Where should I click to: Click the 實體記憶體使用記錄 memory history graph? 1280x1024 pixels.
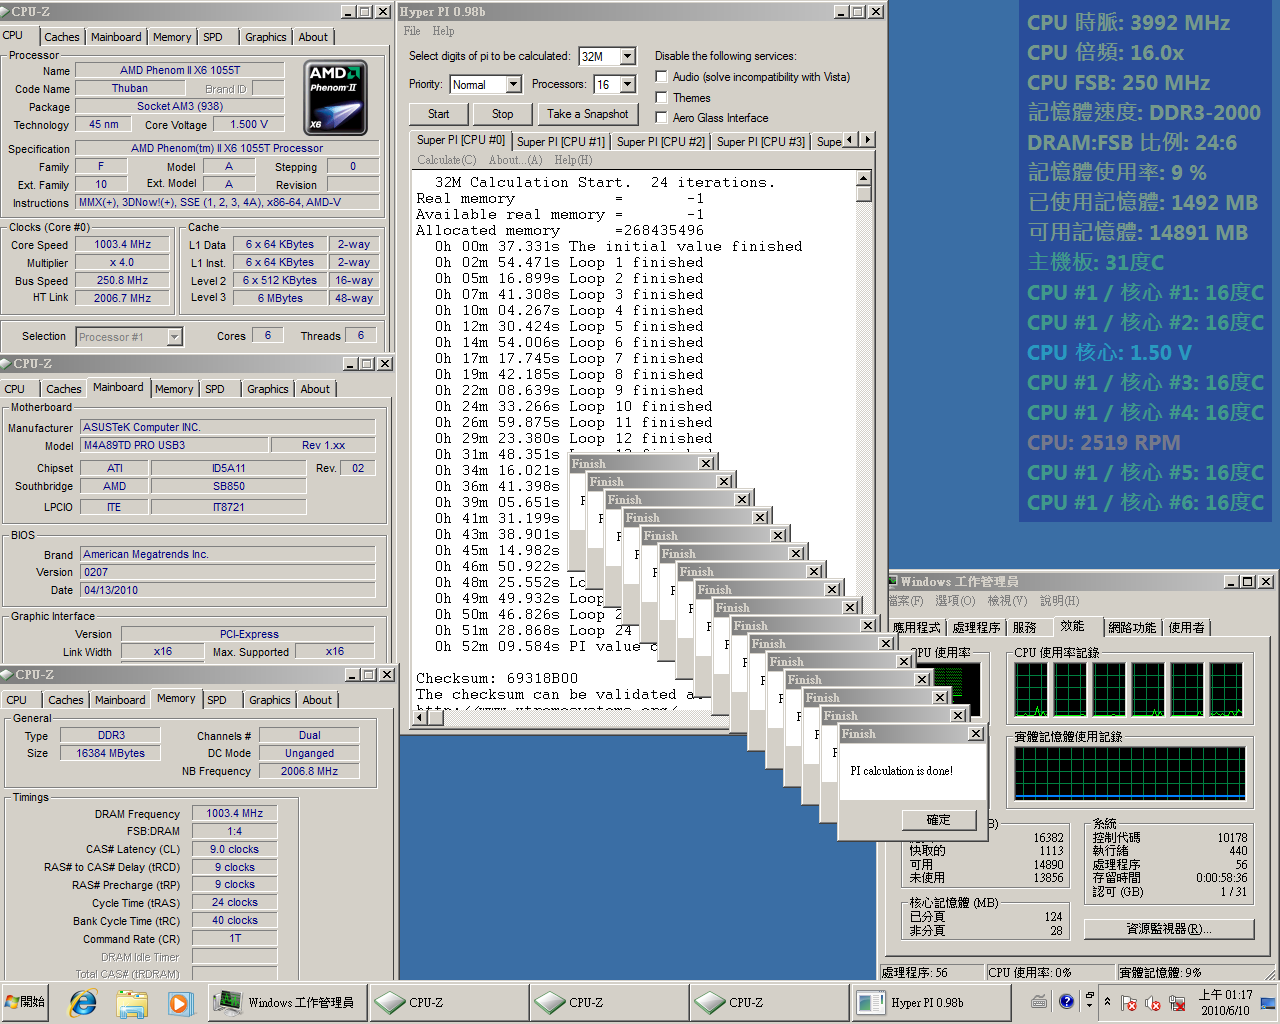point(1130,774)
